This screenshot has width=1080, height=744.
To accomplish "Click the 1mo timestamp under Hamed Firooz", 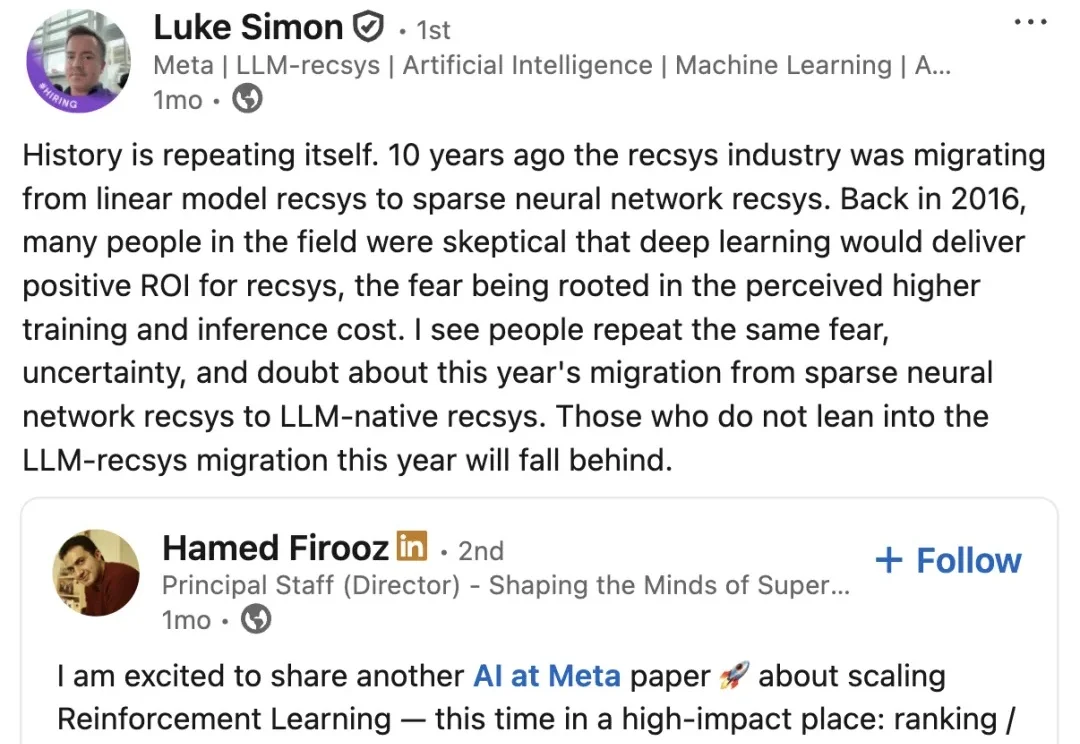I will [x=186, y=620].
